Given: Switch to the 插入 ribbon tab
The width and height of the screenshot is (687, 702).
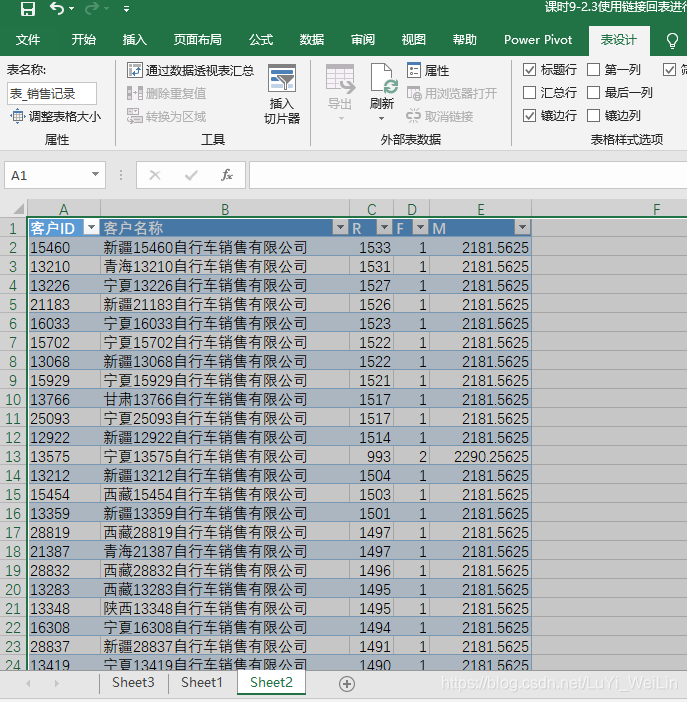Looking at the screenshot, I should [135, 40].
